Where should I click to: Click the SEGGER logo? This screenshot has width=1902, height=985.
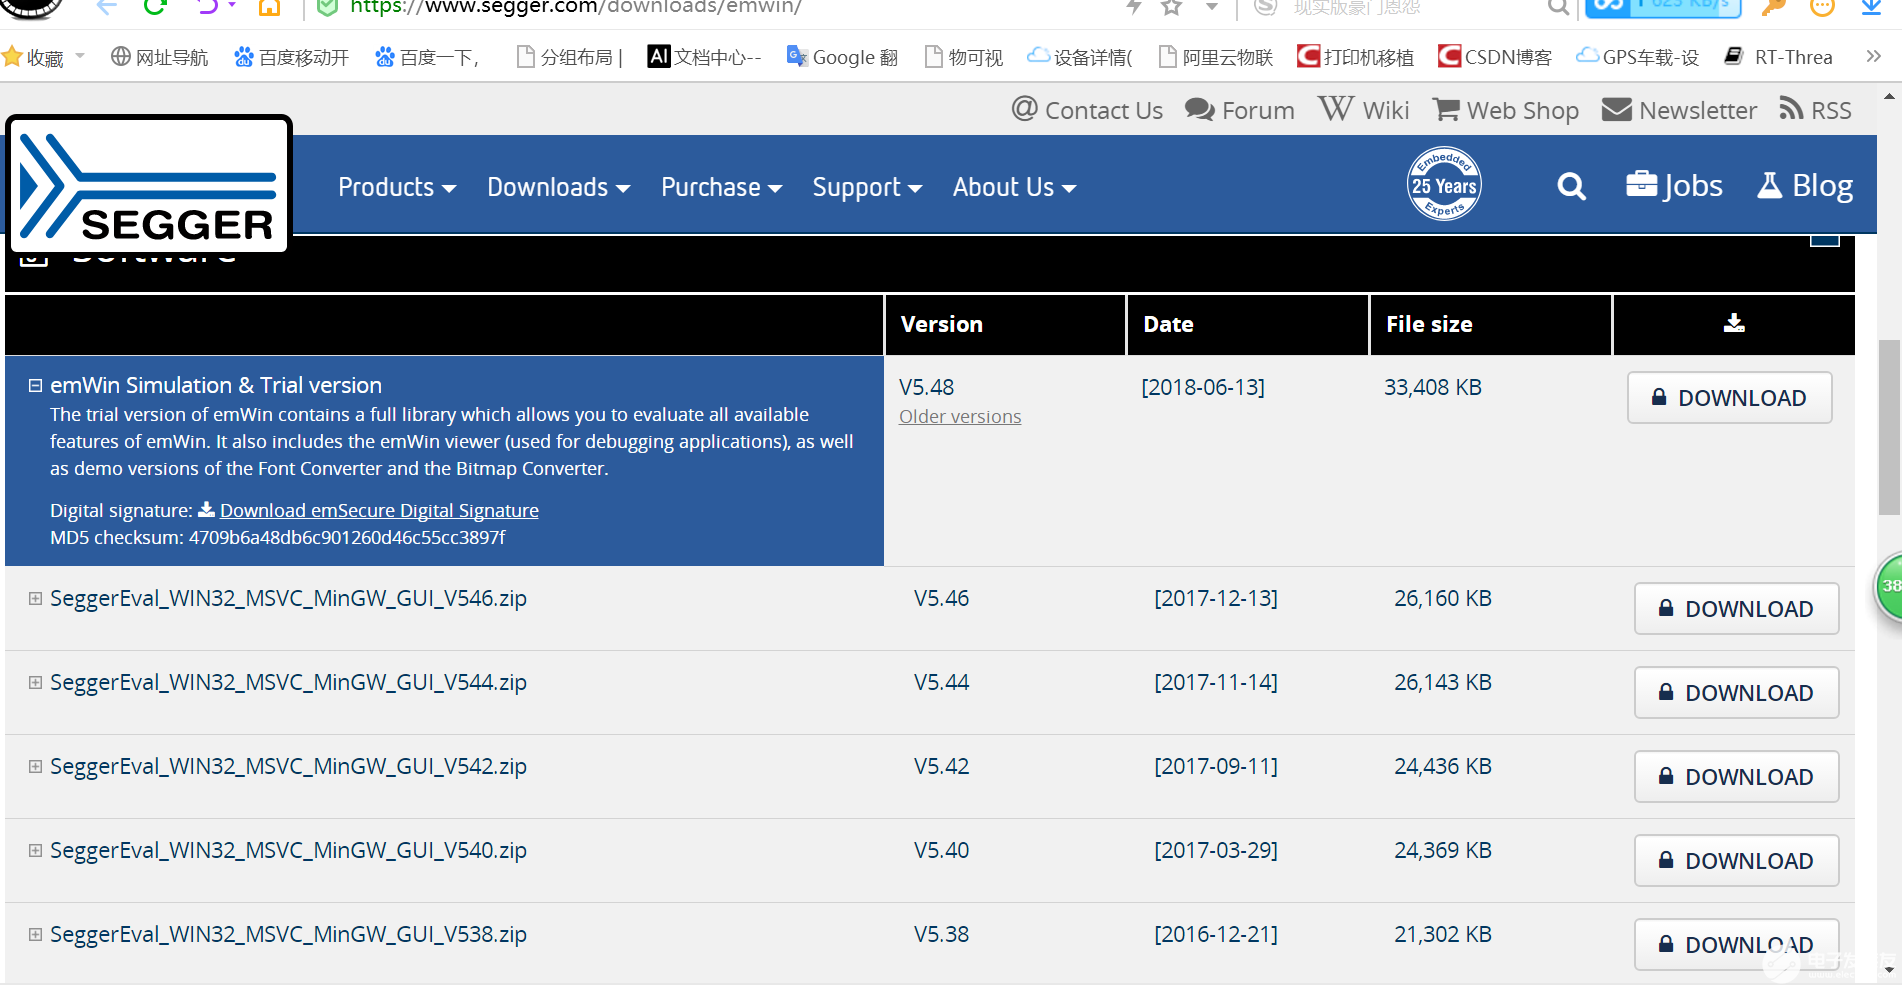click(x=149, y=185)
